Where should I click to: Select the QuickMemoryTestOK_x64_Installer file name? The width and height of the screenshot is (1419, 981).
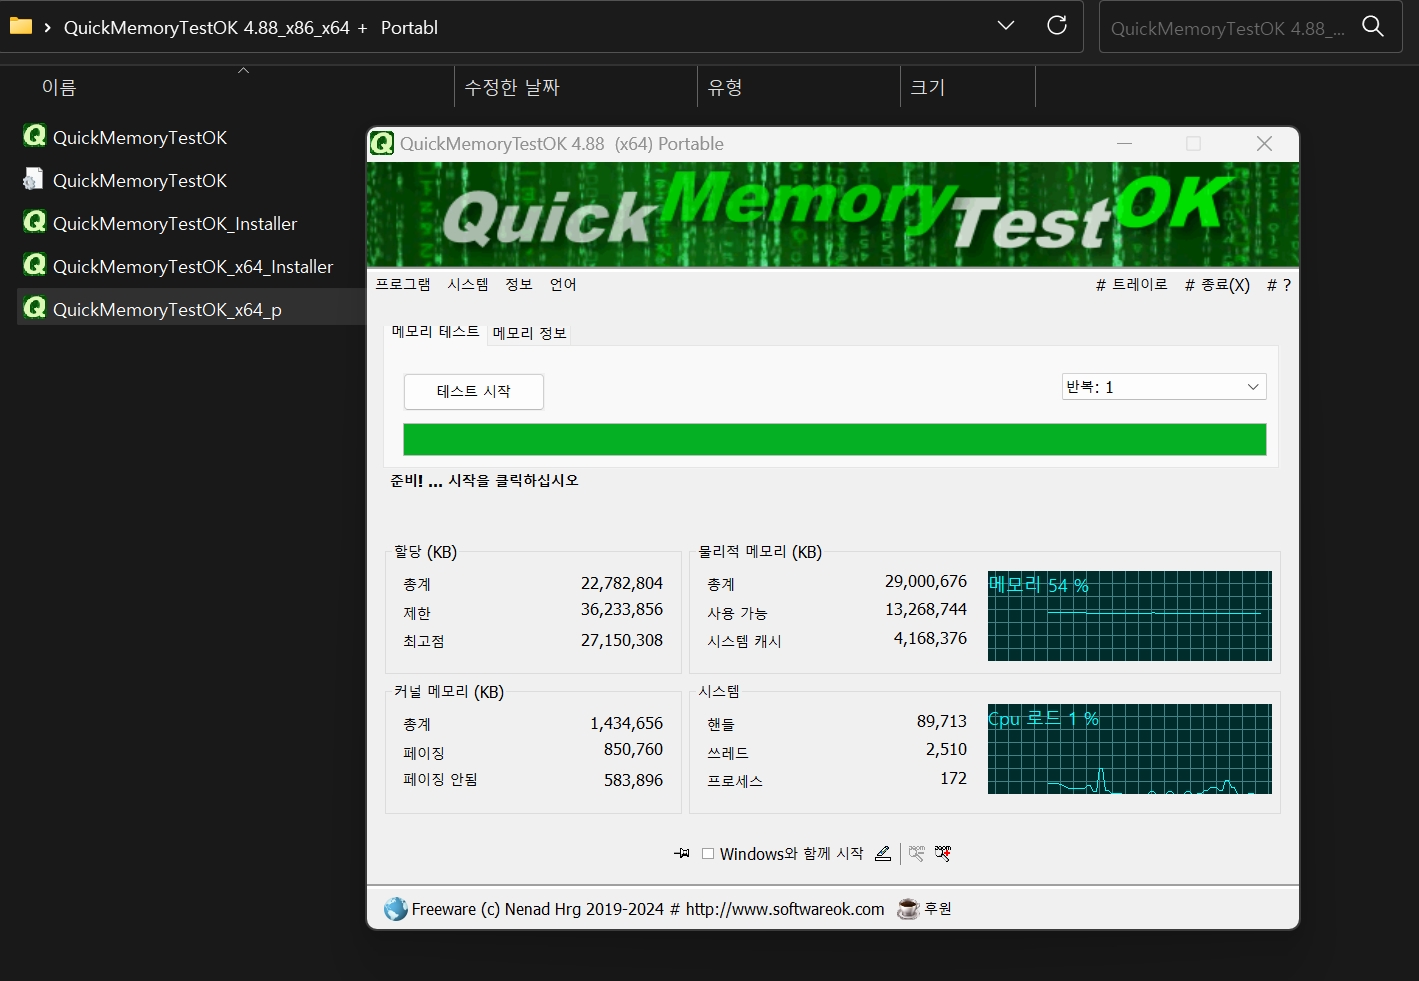coord(193,266)
